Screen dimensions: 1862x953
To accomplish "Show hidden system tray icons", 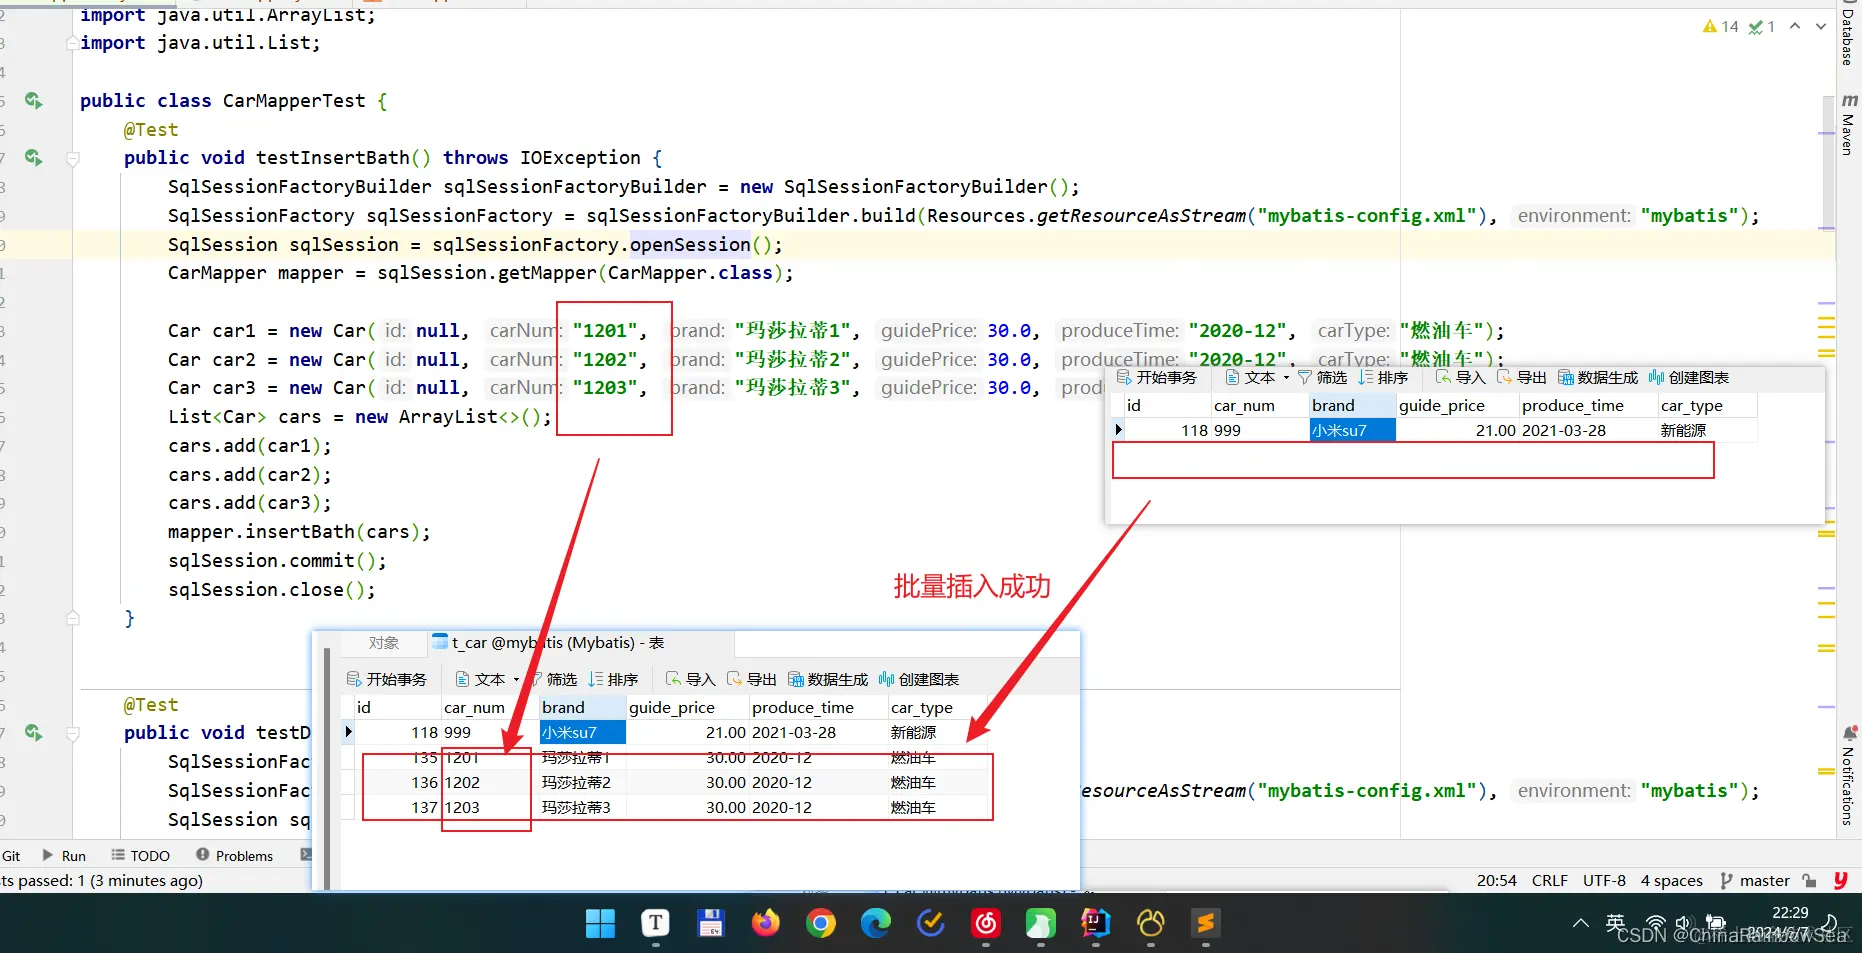I will pyautogui.click(x=1580, y=923).
